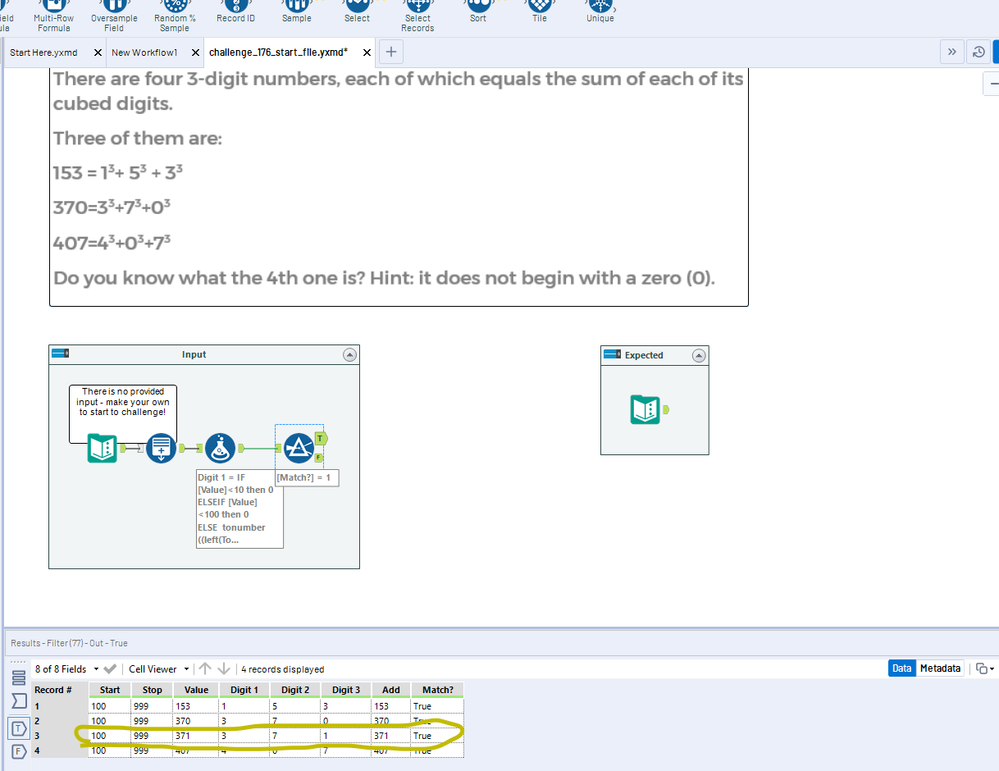Show the True anchor results
The image size is (999, 771).
(x=18, y=728)
